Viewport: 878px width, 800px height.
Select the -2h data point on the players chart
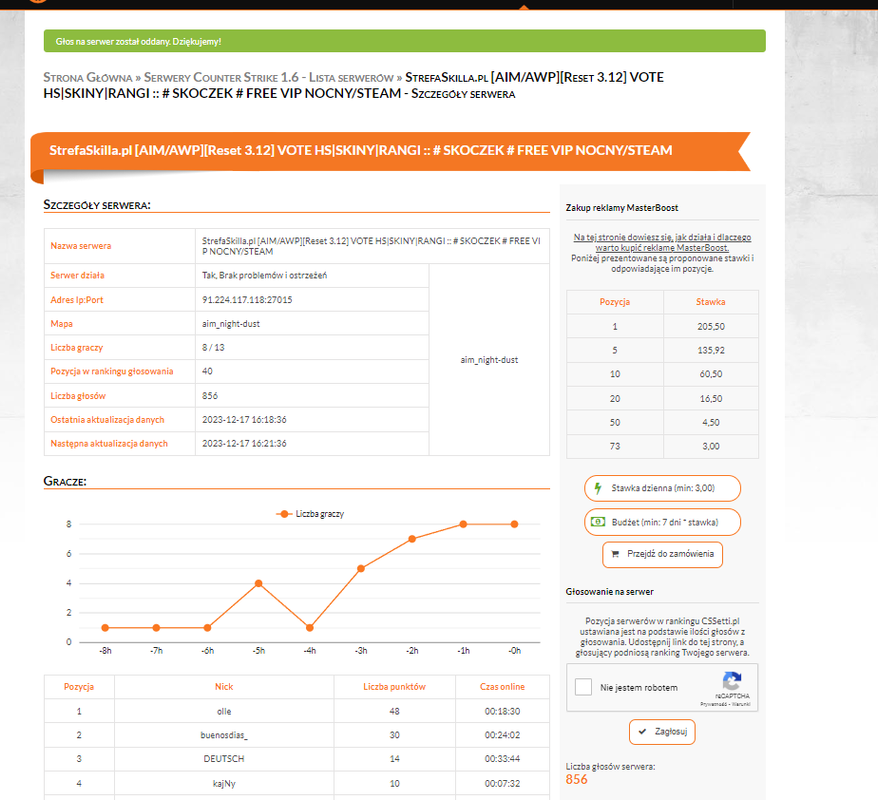[x=412, y=539]
